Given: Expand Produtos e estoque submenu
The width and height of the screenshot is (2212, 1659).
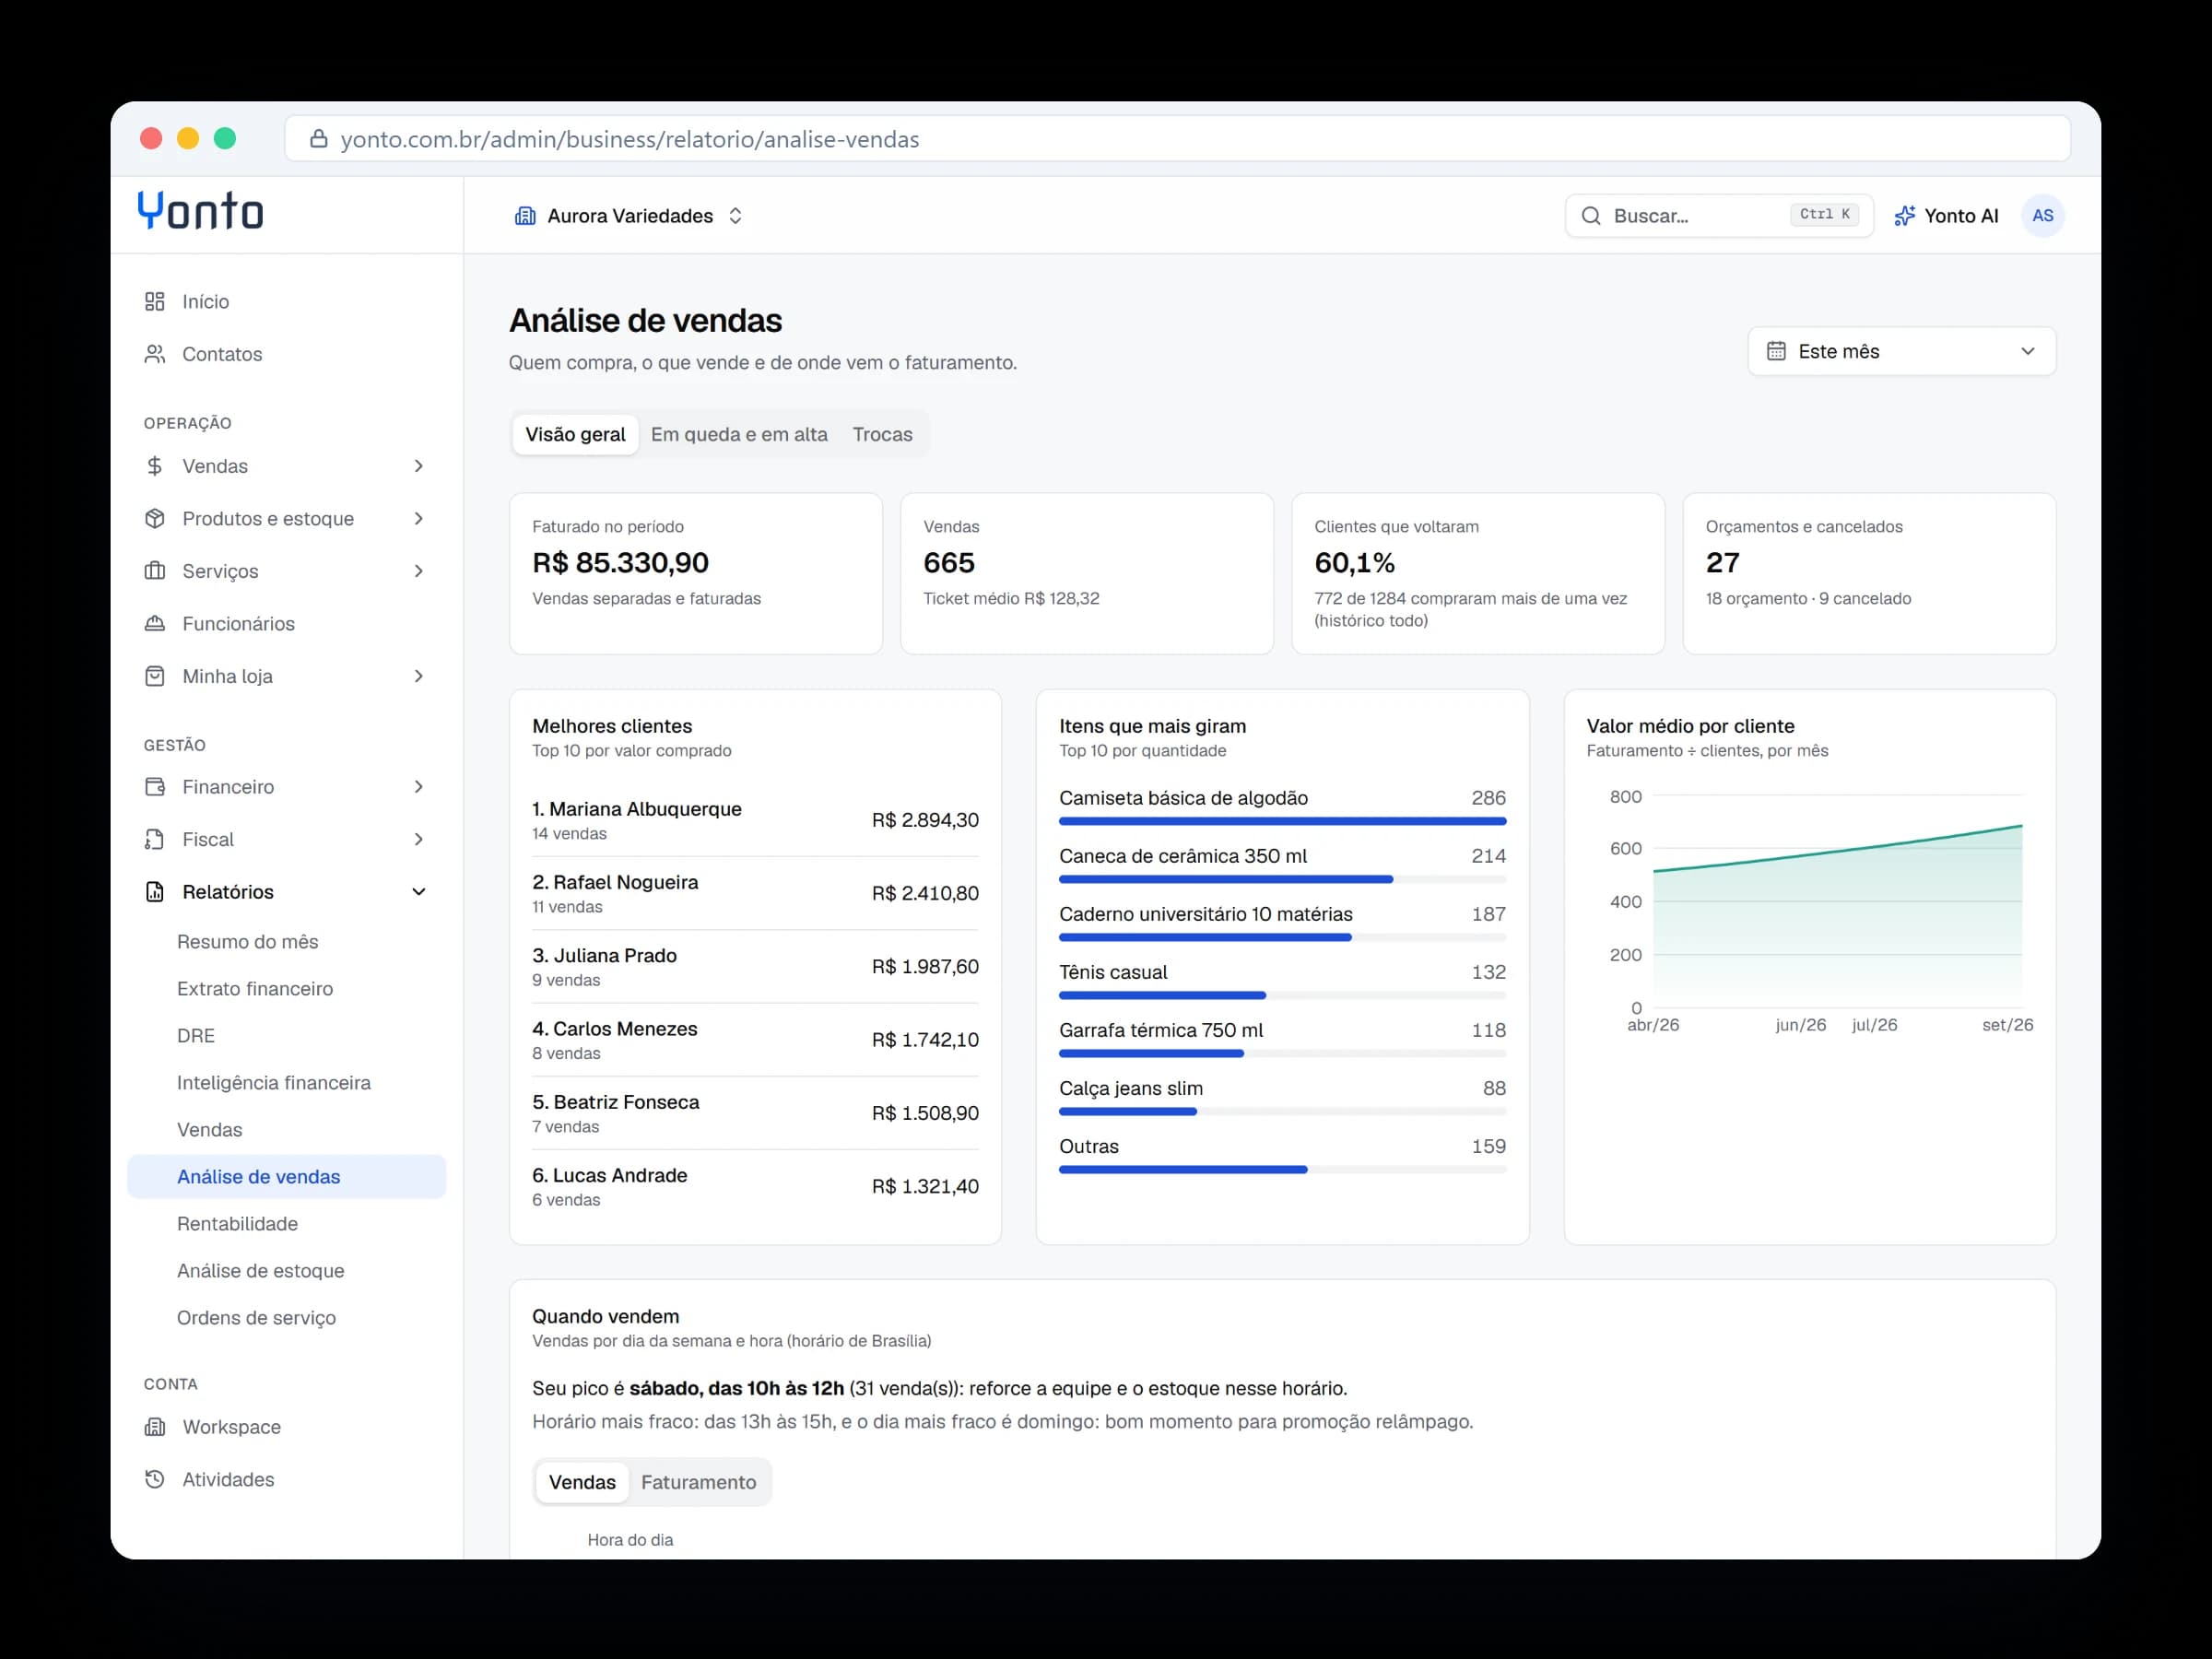Looking at the screenshot, I should 419,518.
